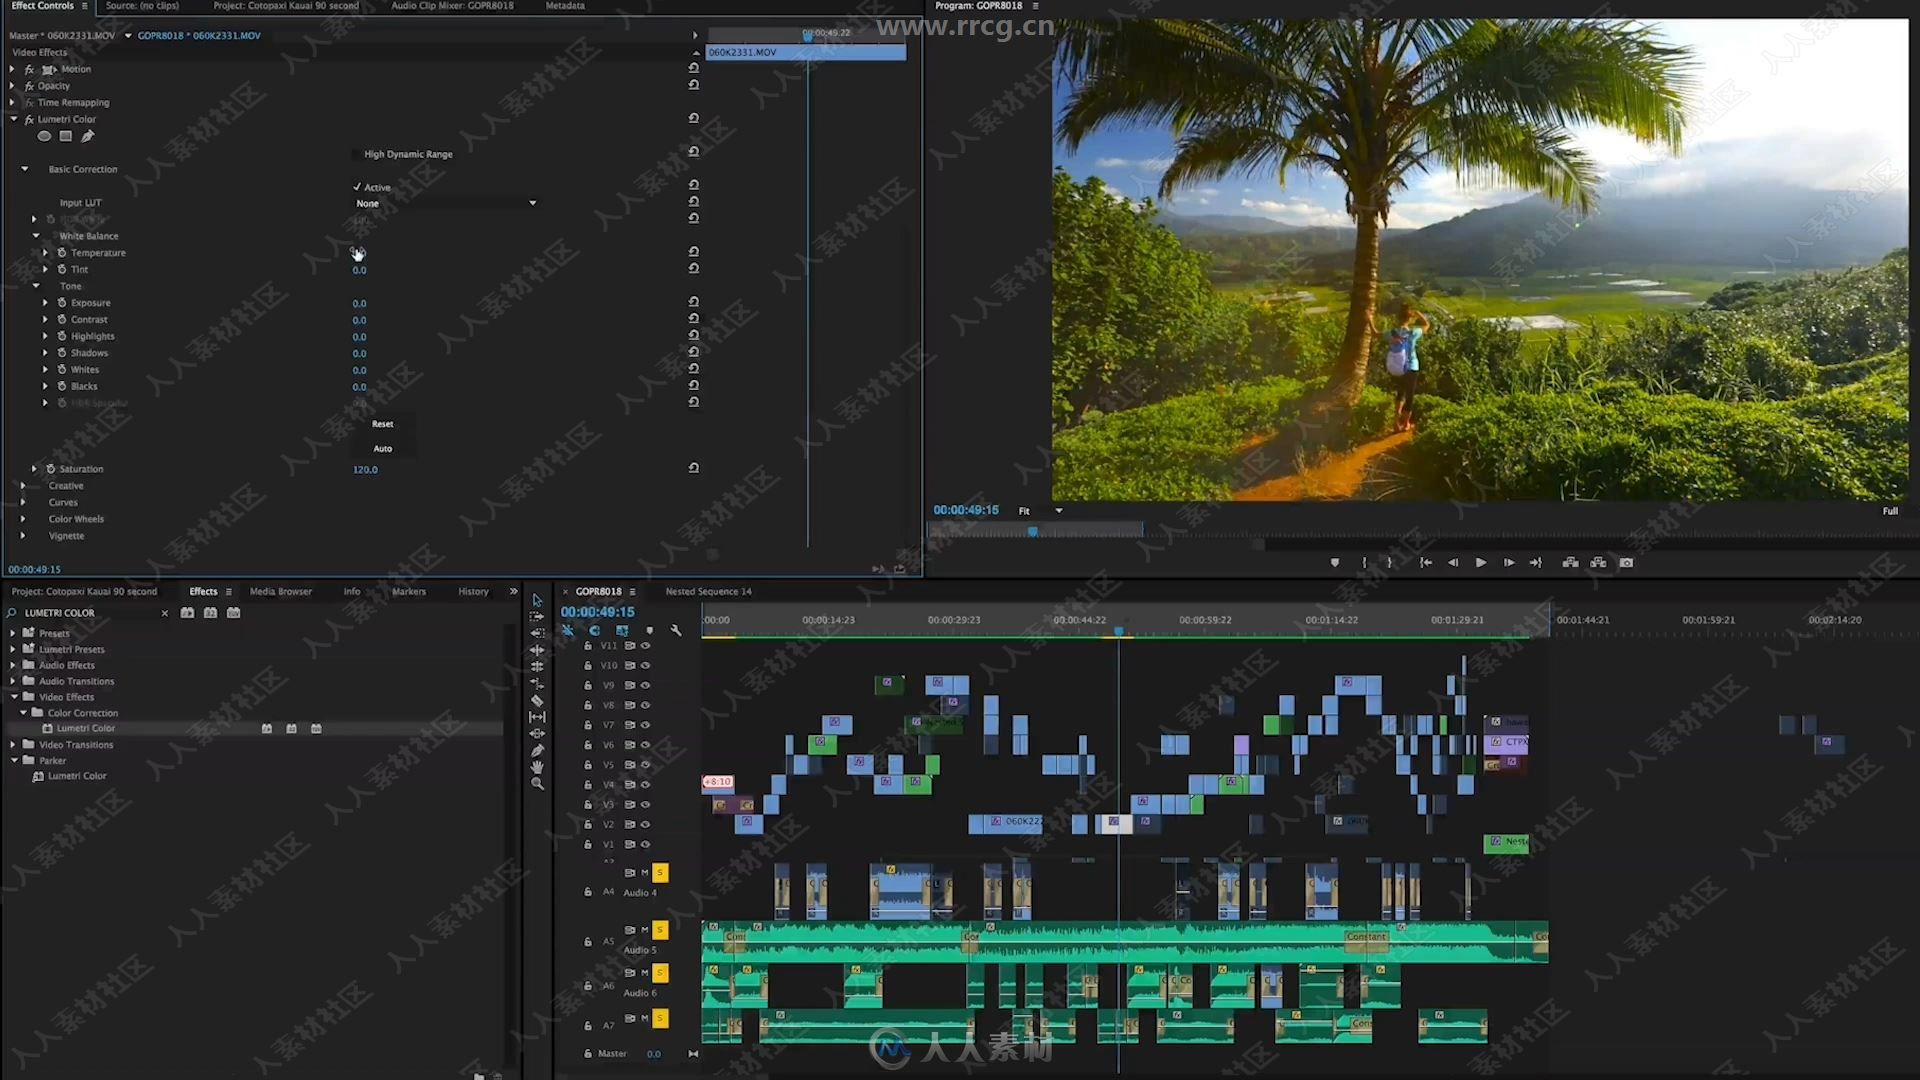Click Export Frame camera icon
Viewport: 1920px width, 1080px height.
(x=1626, y=563)
